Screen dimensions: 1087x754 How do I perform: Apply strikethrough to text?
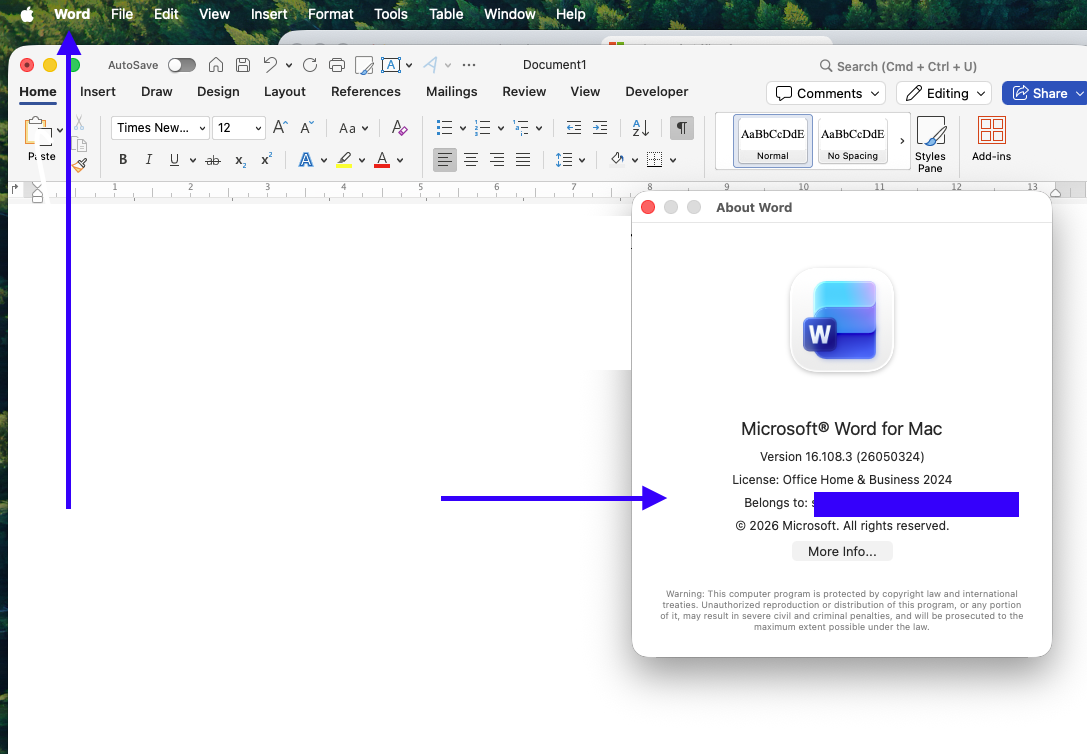[x=213, y=160]
